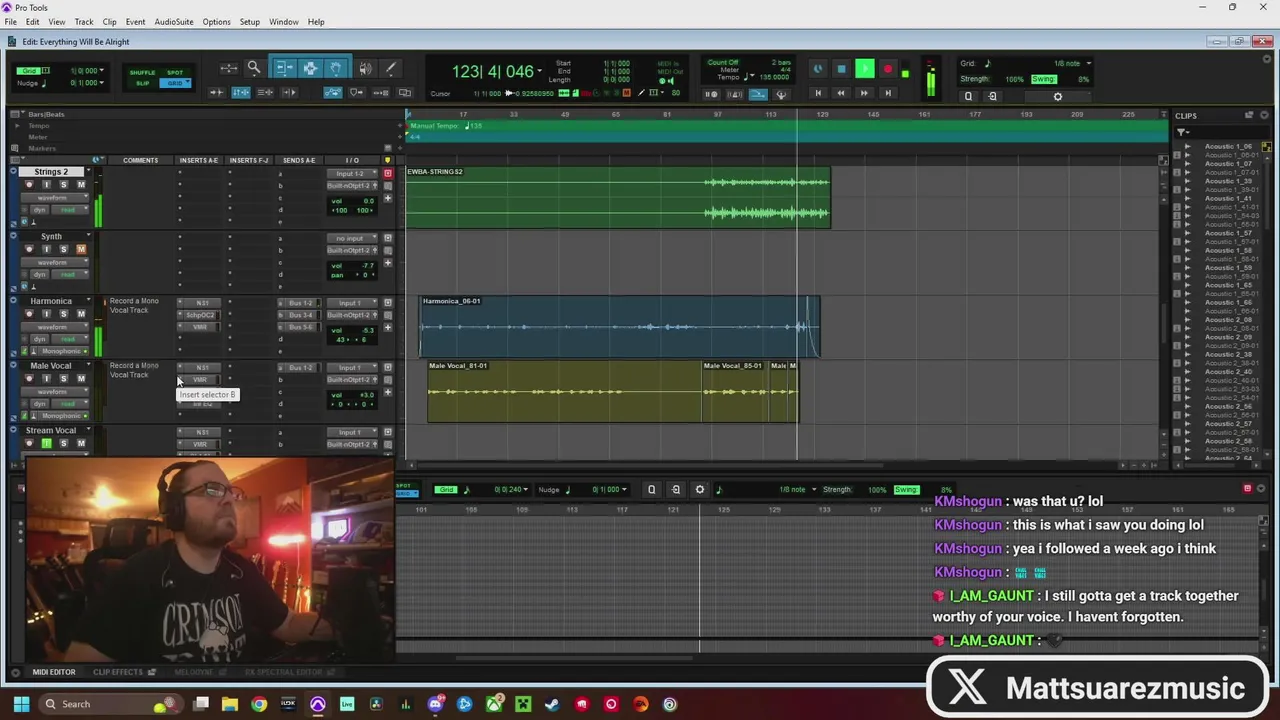Open the Track menu
This screenshot has width=1280, height=720.
[x=84, y=22]
